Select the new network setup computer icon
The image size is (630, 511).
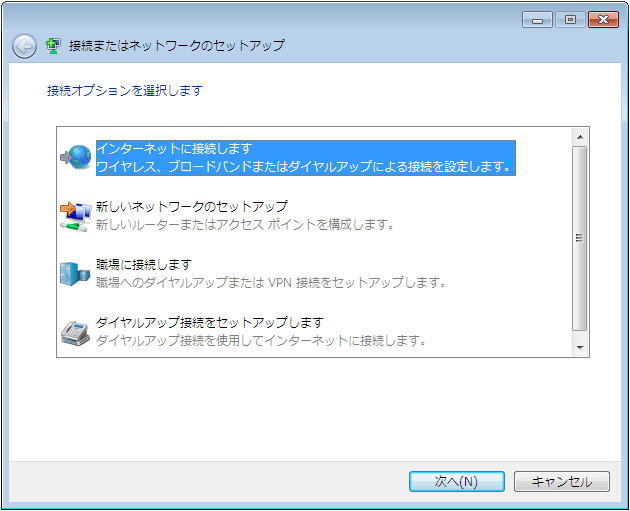click(76, 216)
